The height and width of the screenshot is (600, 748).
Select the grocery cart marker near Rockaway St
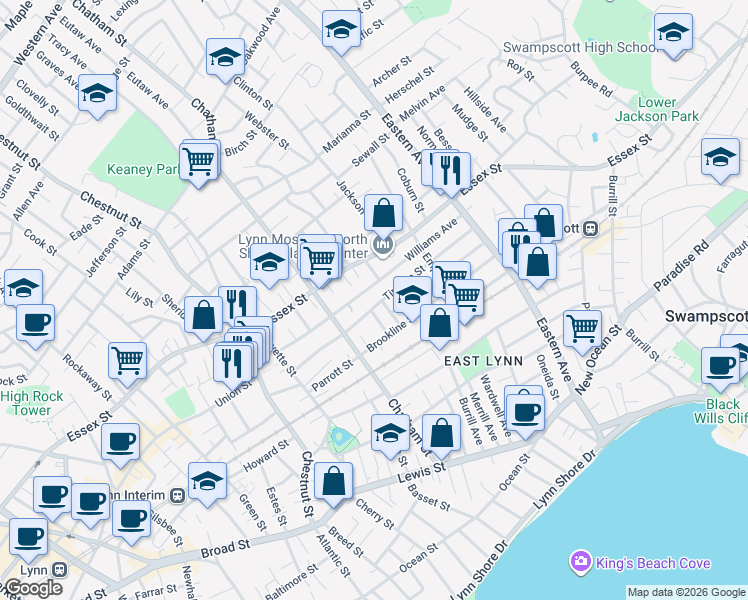[x=127, y=364]
